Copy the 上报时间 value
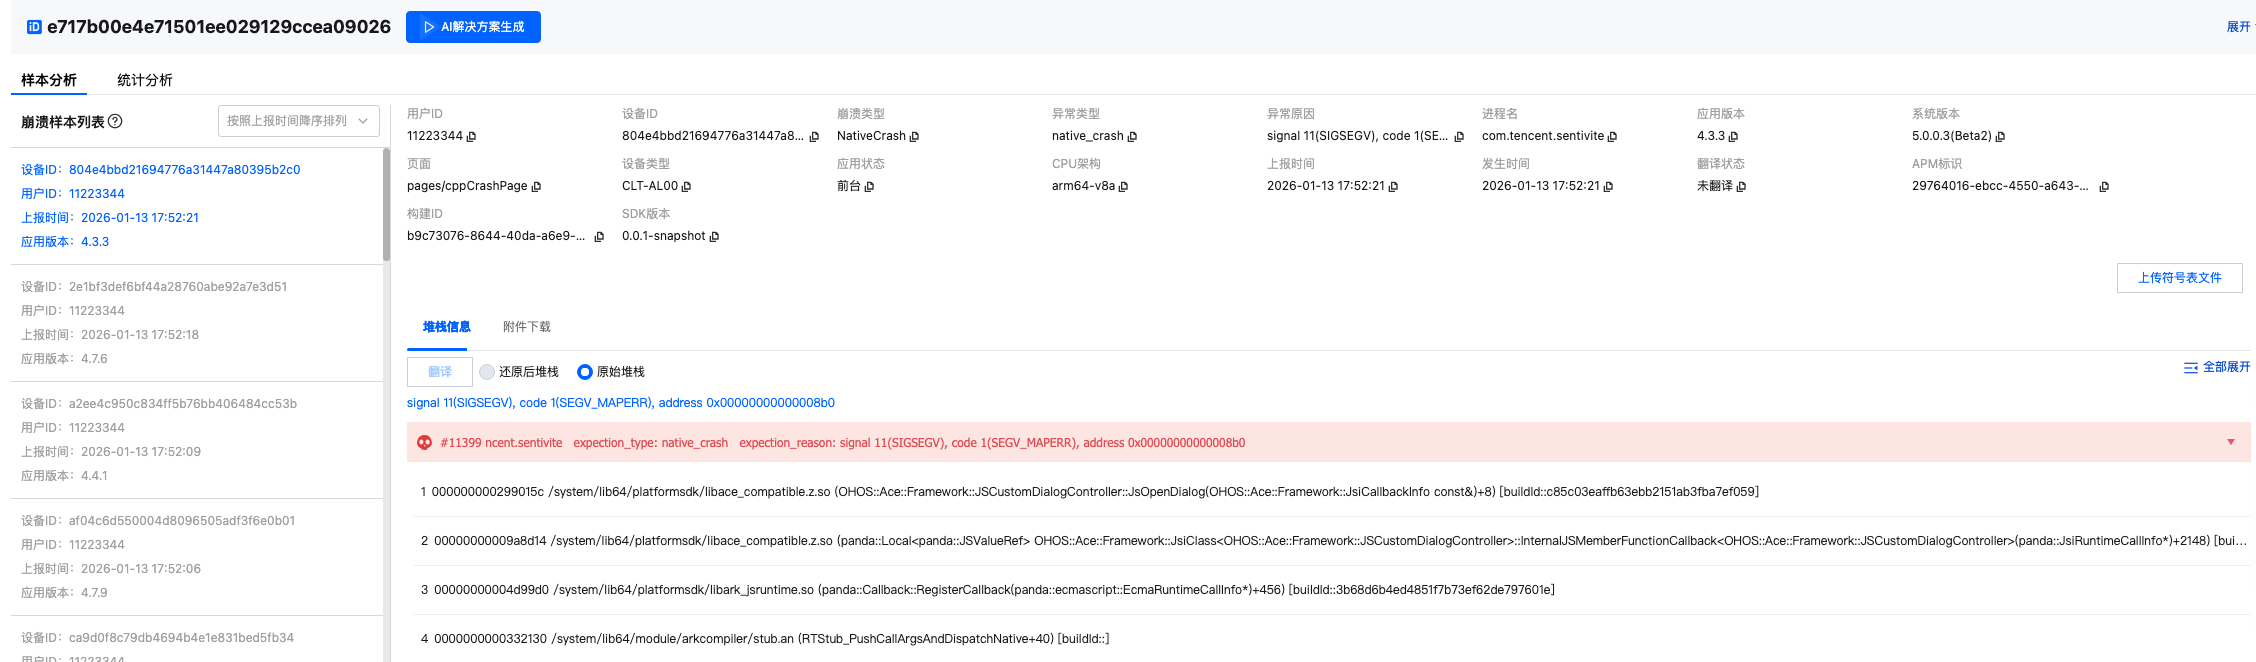 (x=1393, y=187)
